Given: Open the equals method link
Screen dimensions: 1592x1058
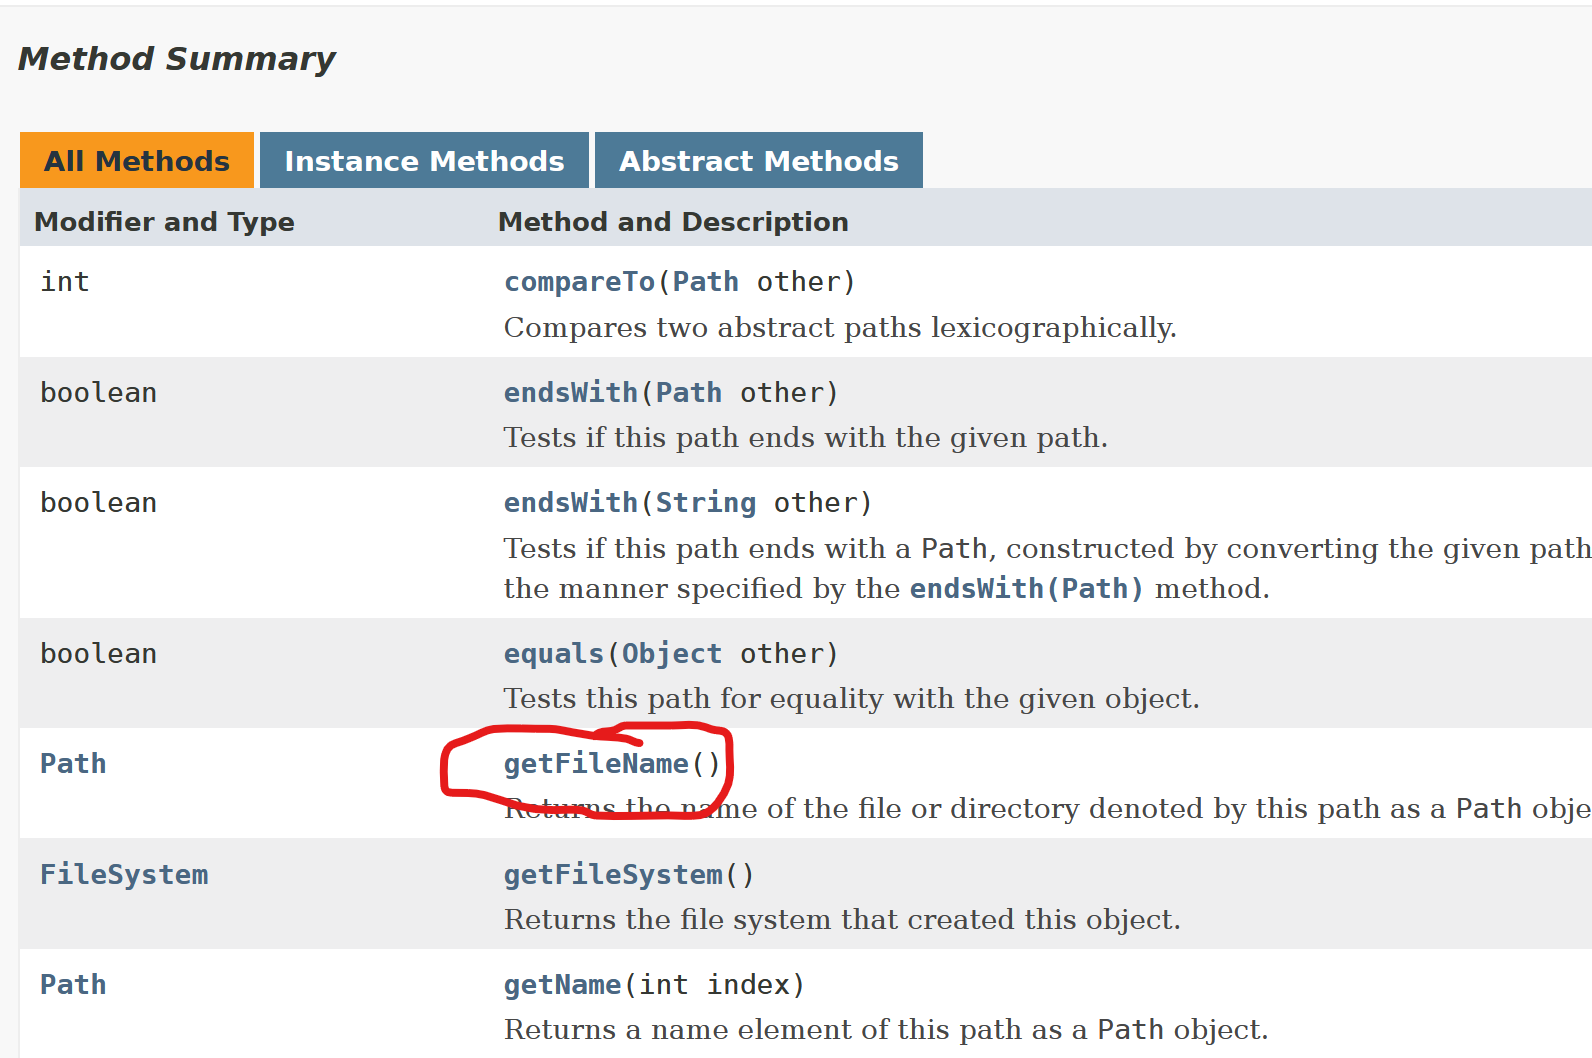Looking at the screenshot, I should pyautogui.click(x=554, y=653).
